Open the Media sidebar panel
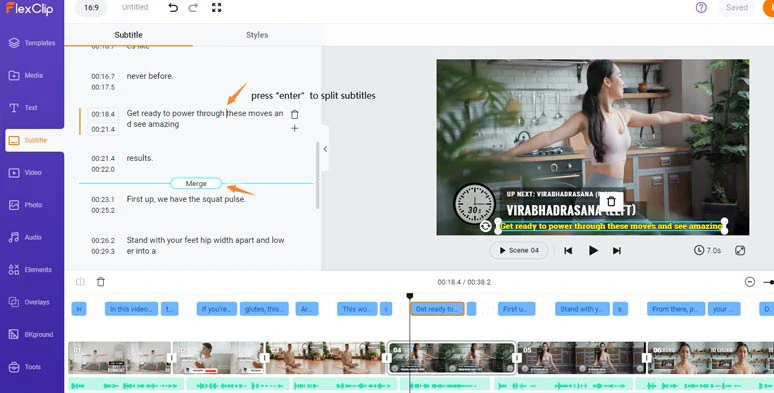This screenshot has height=393, width=774. [32, 76]
